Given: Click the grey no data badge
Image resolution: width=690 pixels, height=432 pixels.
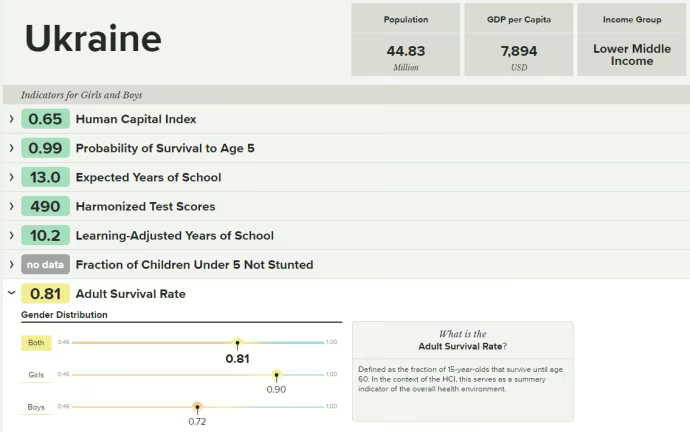Looking at the screenshot, I should click(x=45, y=265).
